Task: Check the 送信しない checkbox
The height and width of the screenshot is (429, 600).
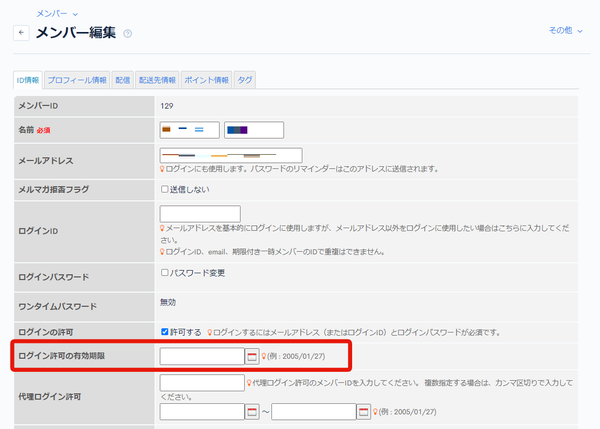Action: click(165, 189)
